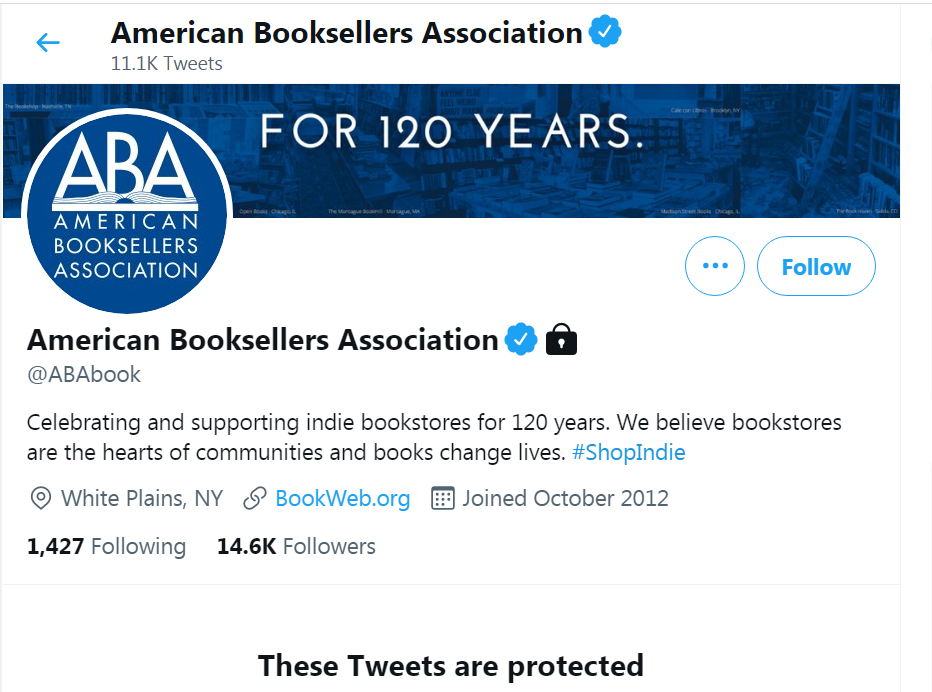The image size is (932, 692).
Task: Open the three-dot more options menu
Action: point(715,266)
